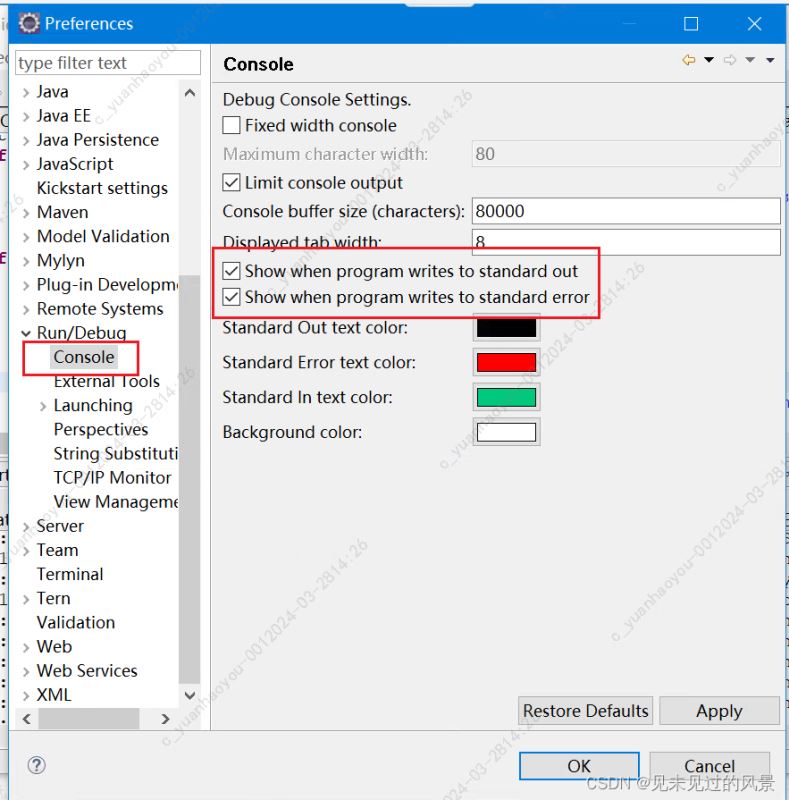
Task: Select String Substitution tree item
Action: pos(116,453)
